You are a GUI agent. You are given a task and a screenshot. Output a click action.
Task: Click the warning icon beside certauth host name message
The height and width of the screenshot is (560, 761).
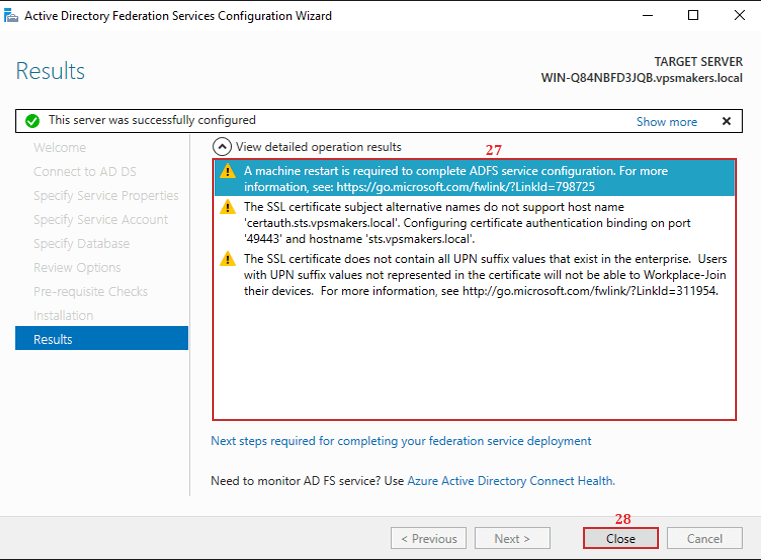point(228,207)
